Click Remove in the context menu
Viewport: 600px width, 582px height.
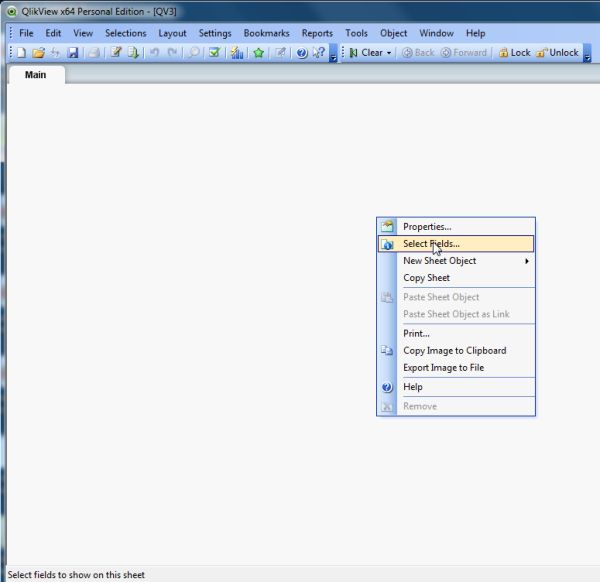(x=456, y=406)
